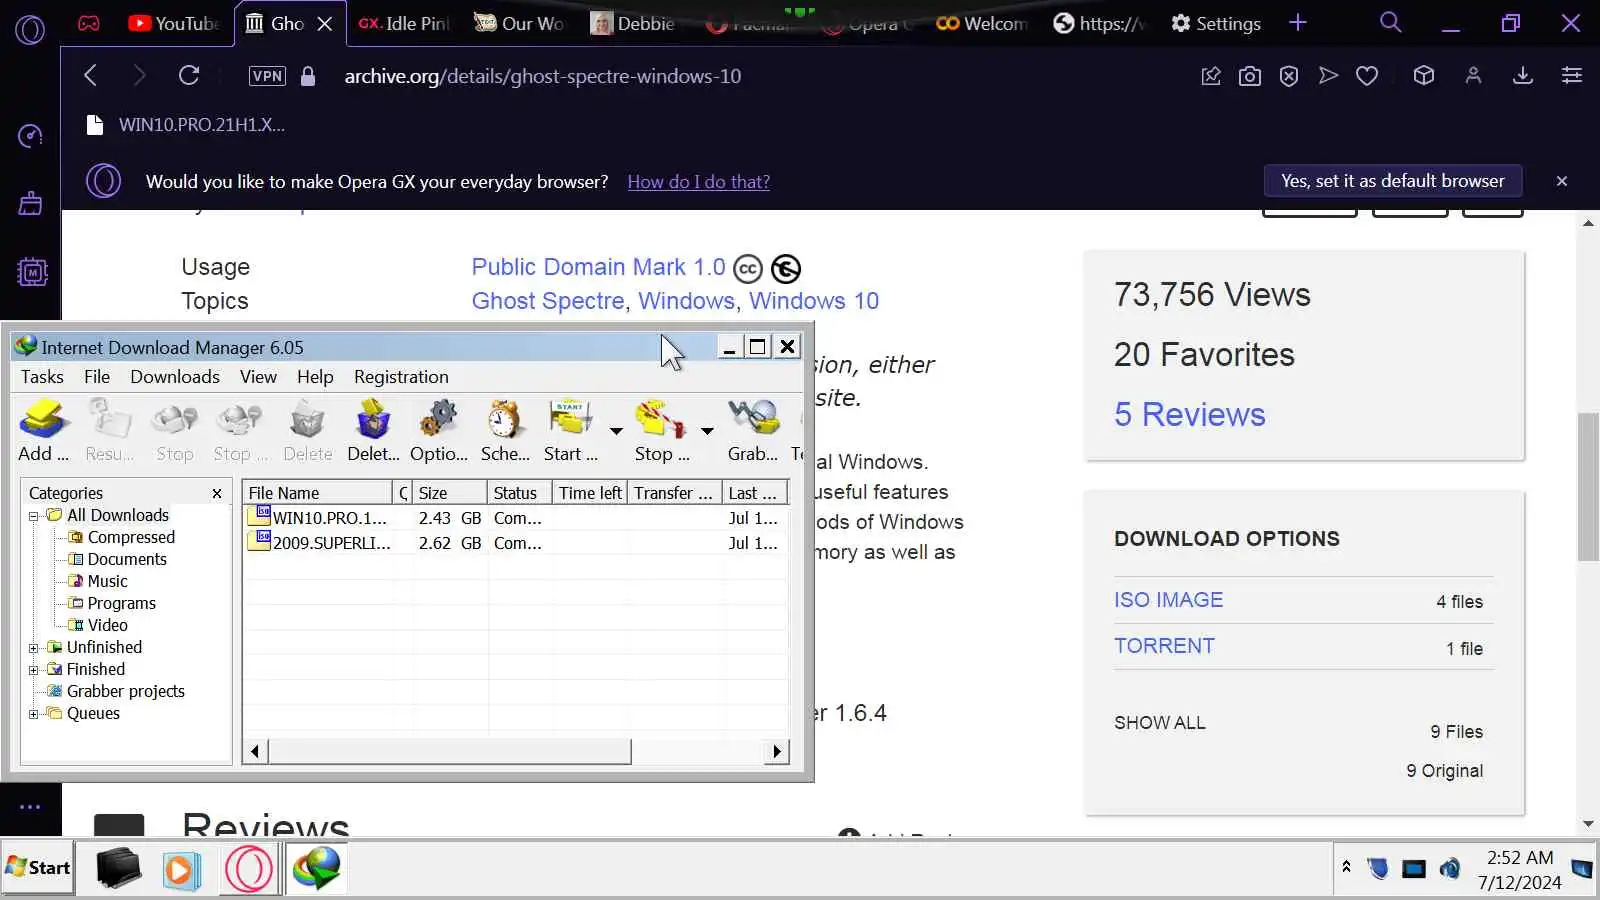
Task: Click the ad blocker shield icon in address bar
Action: click(1289, 76)
